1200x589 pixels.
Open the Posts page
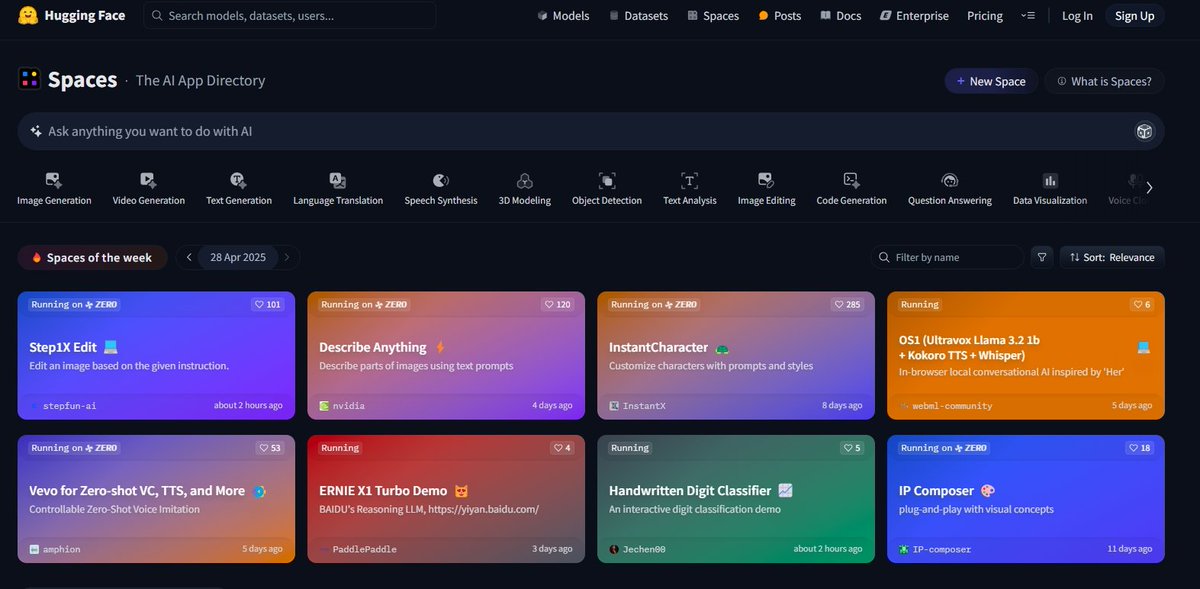[779, 16]
